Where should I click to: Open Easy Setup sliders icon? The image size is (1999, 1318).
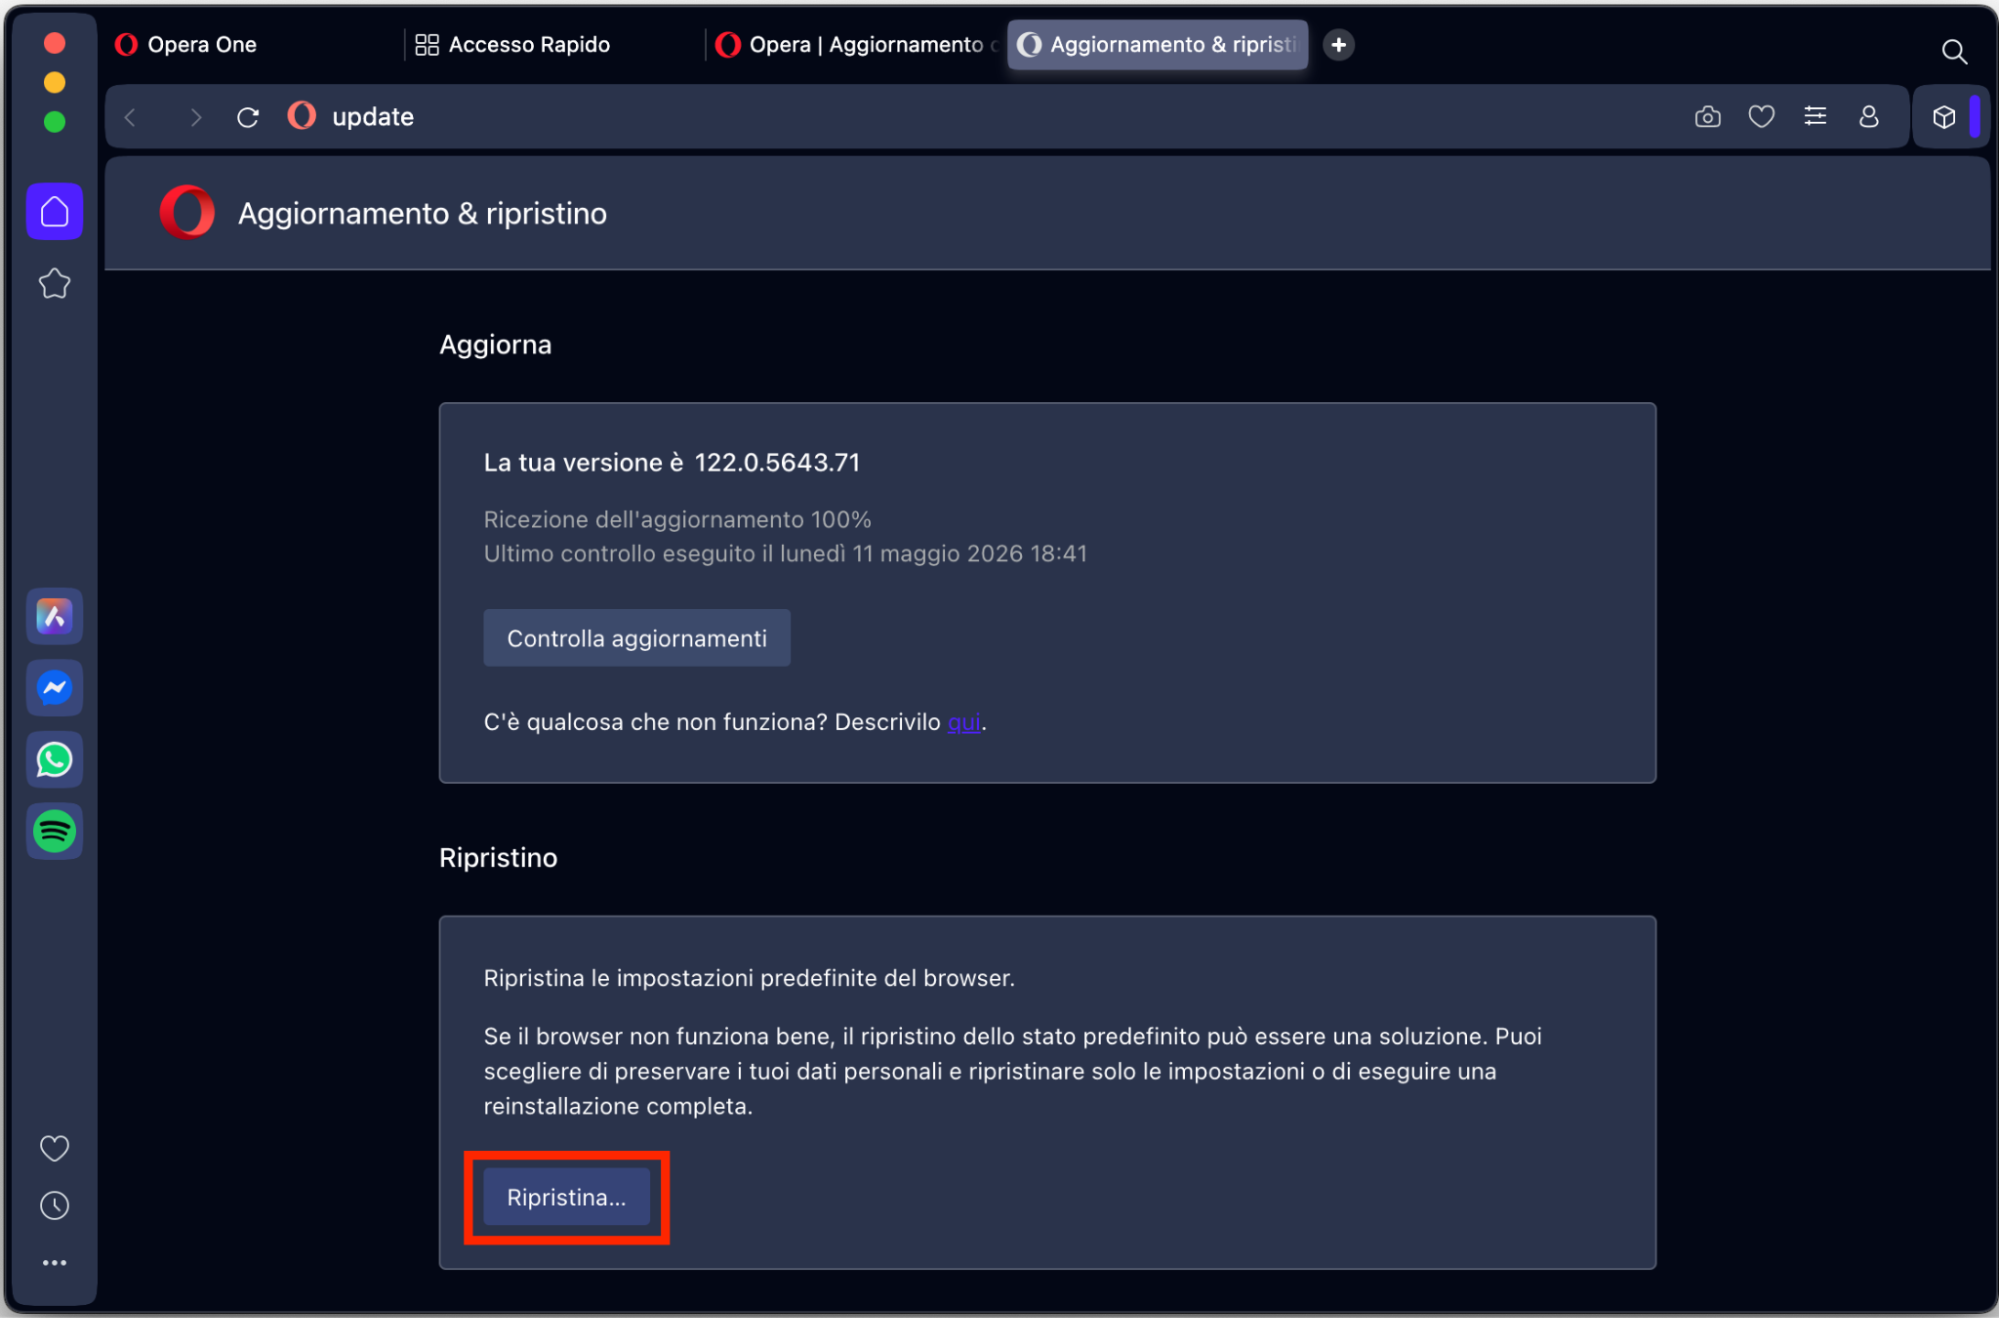coord(1816,117)
